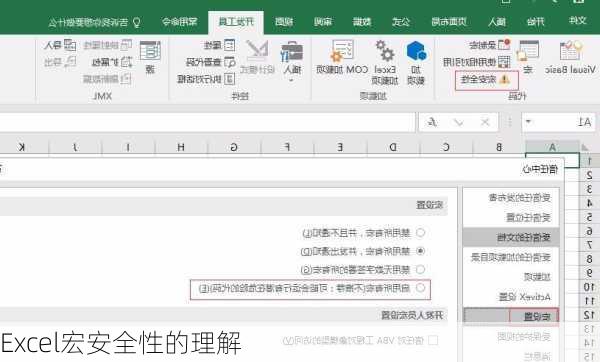Click XML 导入 (Import)

pyautogui.click(x=60, y=45)
